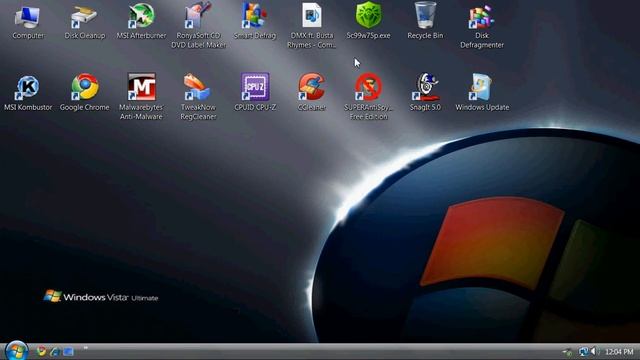
Task: Open the Windows Update shortcut
Action: tap(482, 93)
